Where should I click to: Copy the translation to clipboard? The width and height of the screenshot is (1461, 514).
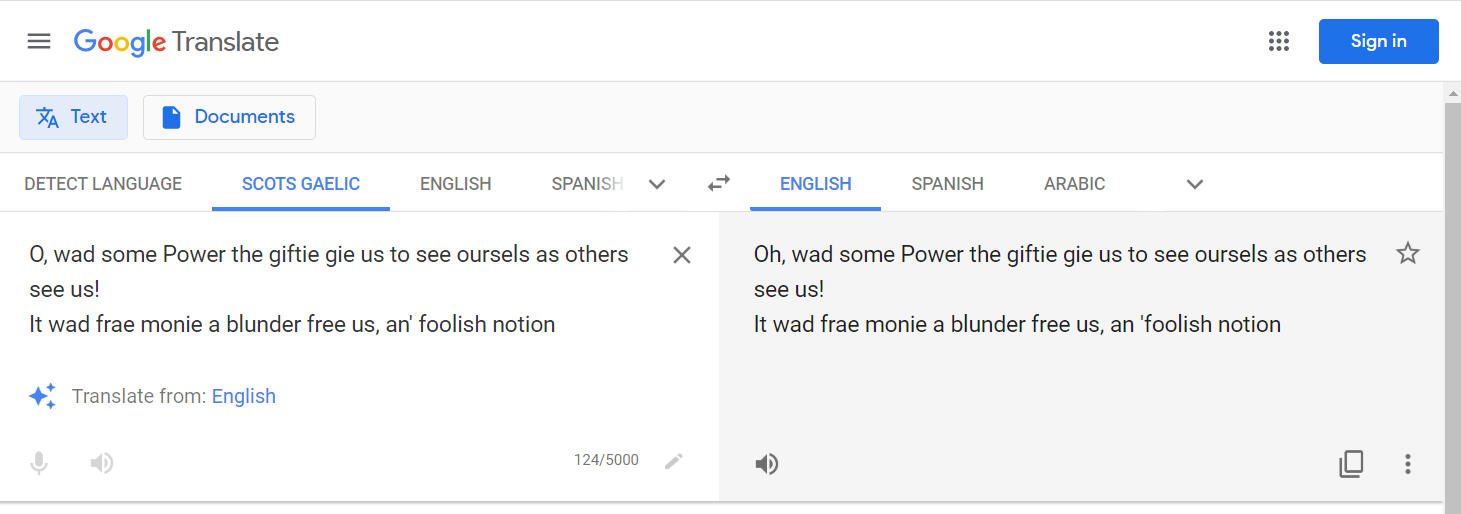(x=1351, y=464)
